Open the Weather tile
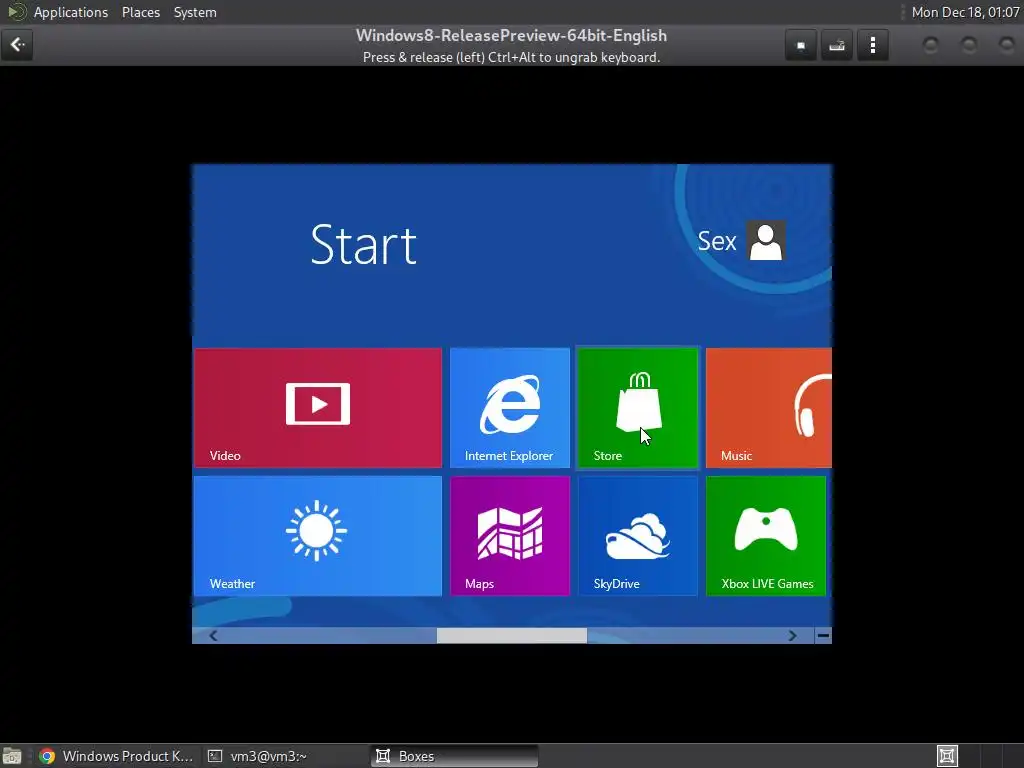Image resolution: width=1024 pixels, height=768 pixels. coord(317,536)
